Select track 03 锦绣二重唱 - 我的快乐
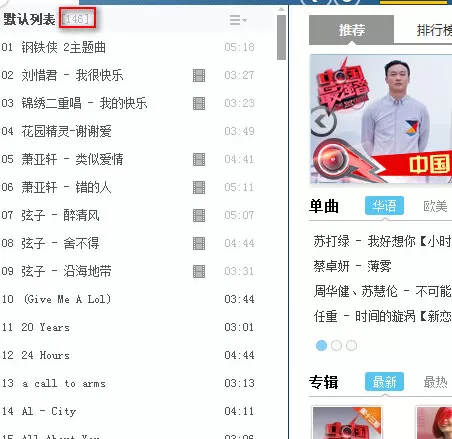This screenshot has width=452, height=439. tap(84, 103)
